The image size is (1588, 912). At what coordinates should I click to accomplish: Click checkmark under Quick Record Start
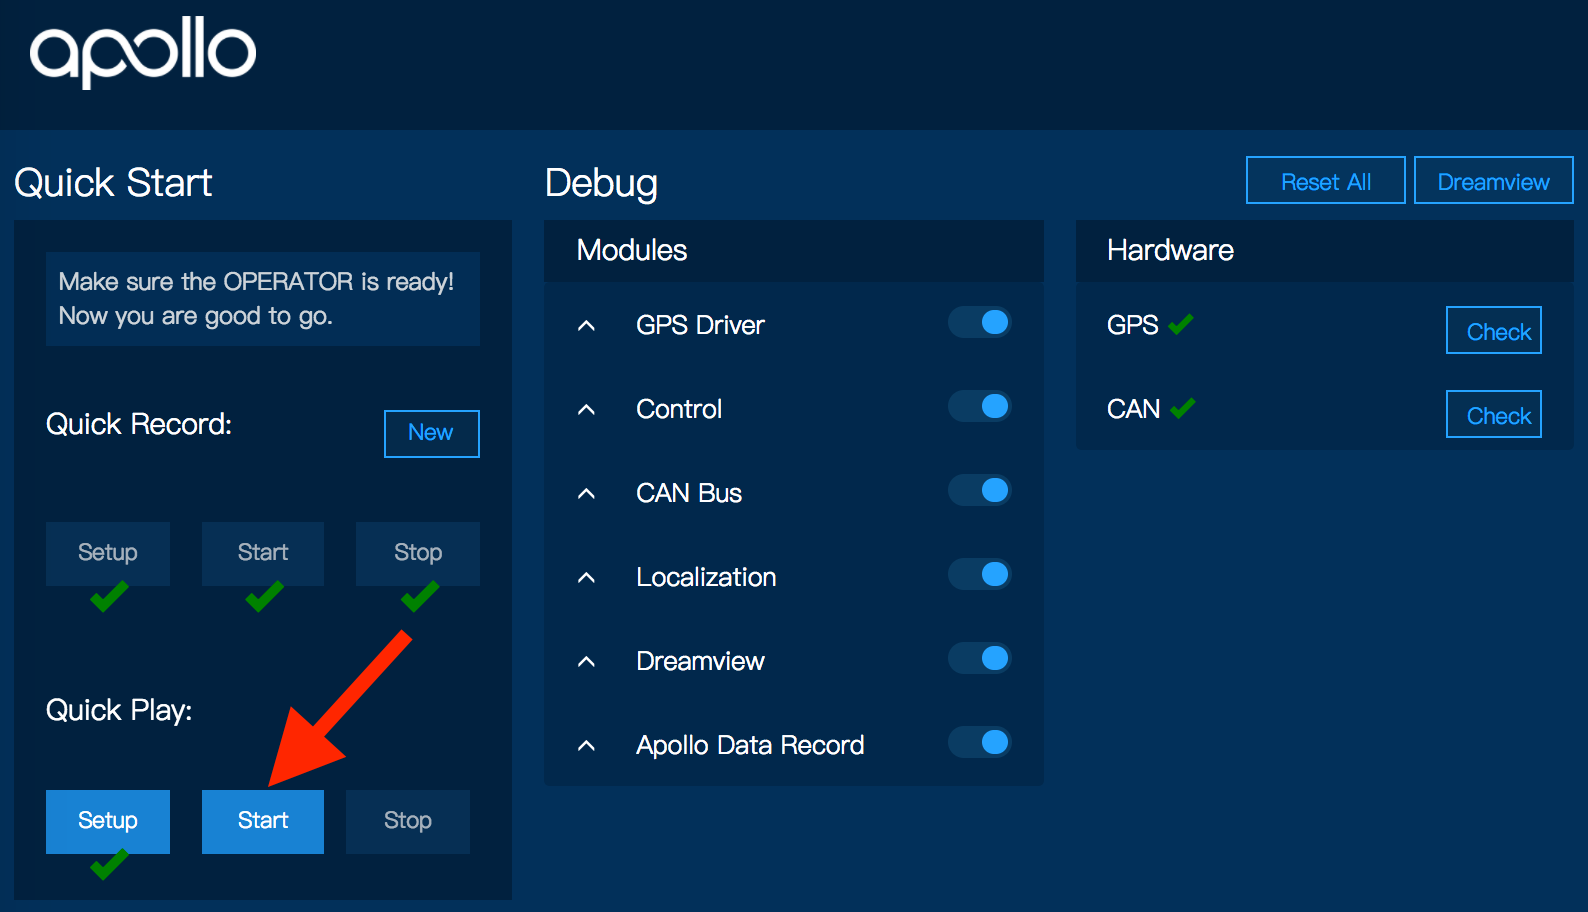pyautogui.click(x=264, y=597)
